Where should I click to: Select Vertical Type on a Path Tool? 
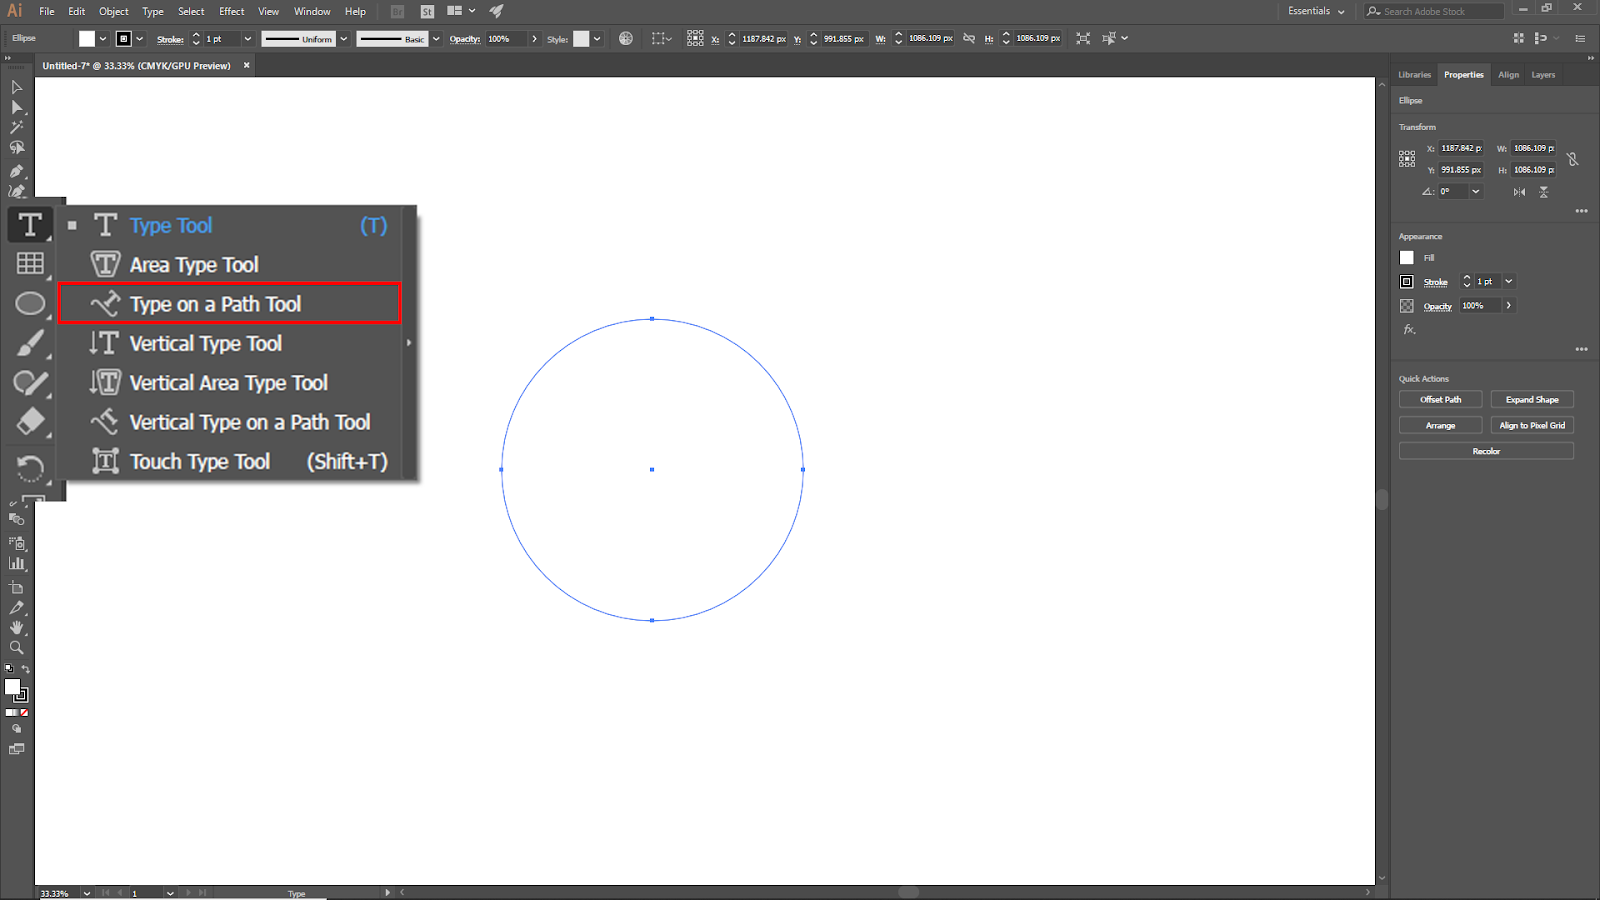[249, 423]
